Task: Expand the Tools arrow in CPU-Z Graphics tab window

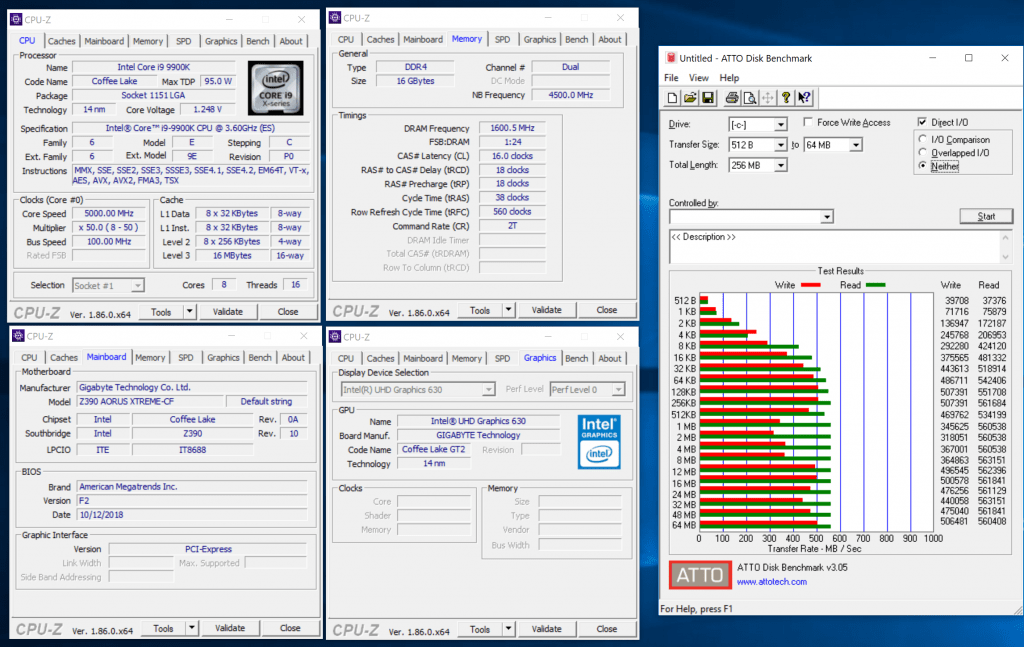Action: click(508, 629)
